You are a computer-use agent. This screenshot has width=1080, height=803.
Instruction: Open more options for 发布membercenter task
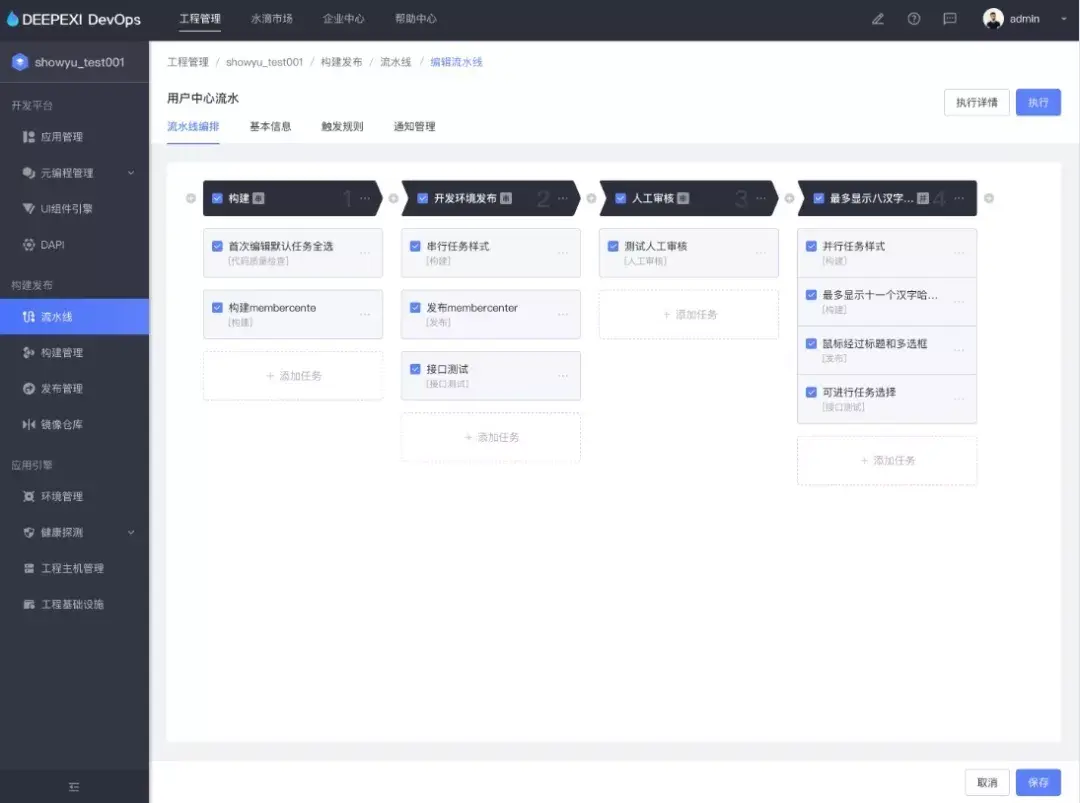pyautogui.click(x=563, y=314)
